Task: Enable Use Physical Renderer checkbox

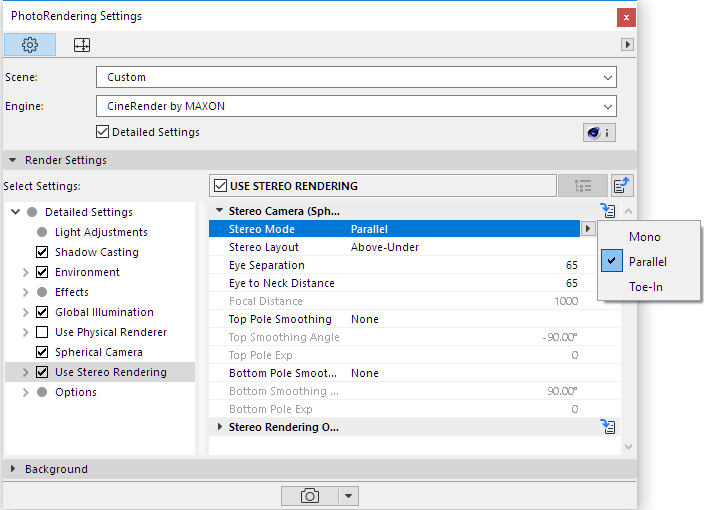Action: click(x=42, y=332)
